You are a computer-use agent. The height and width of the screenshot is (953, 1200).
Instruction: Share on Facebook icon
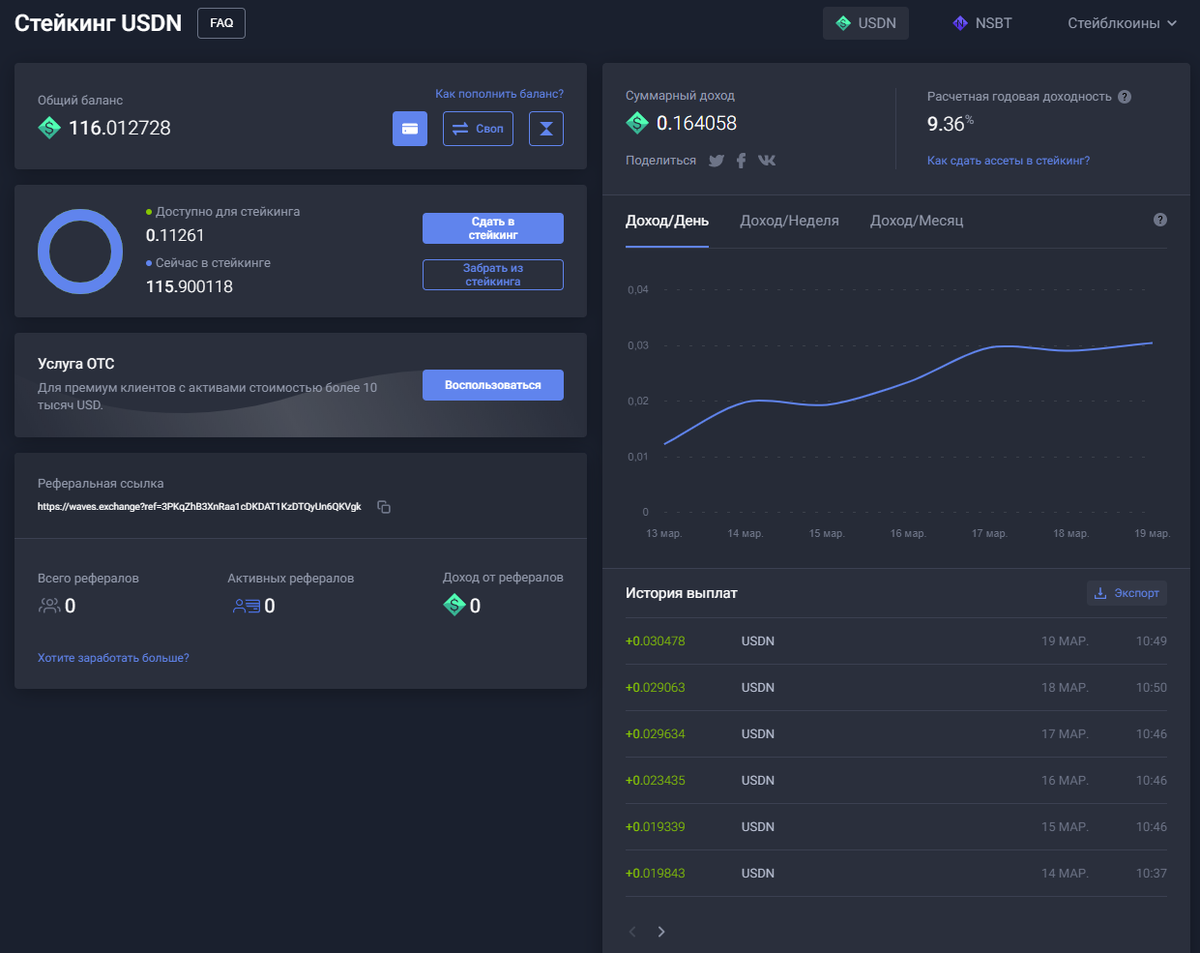coord(741,160)
